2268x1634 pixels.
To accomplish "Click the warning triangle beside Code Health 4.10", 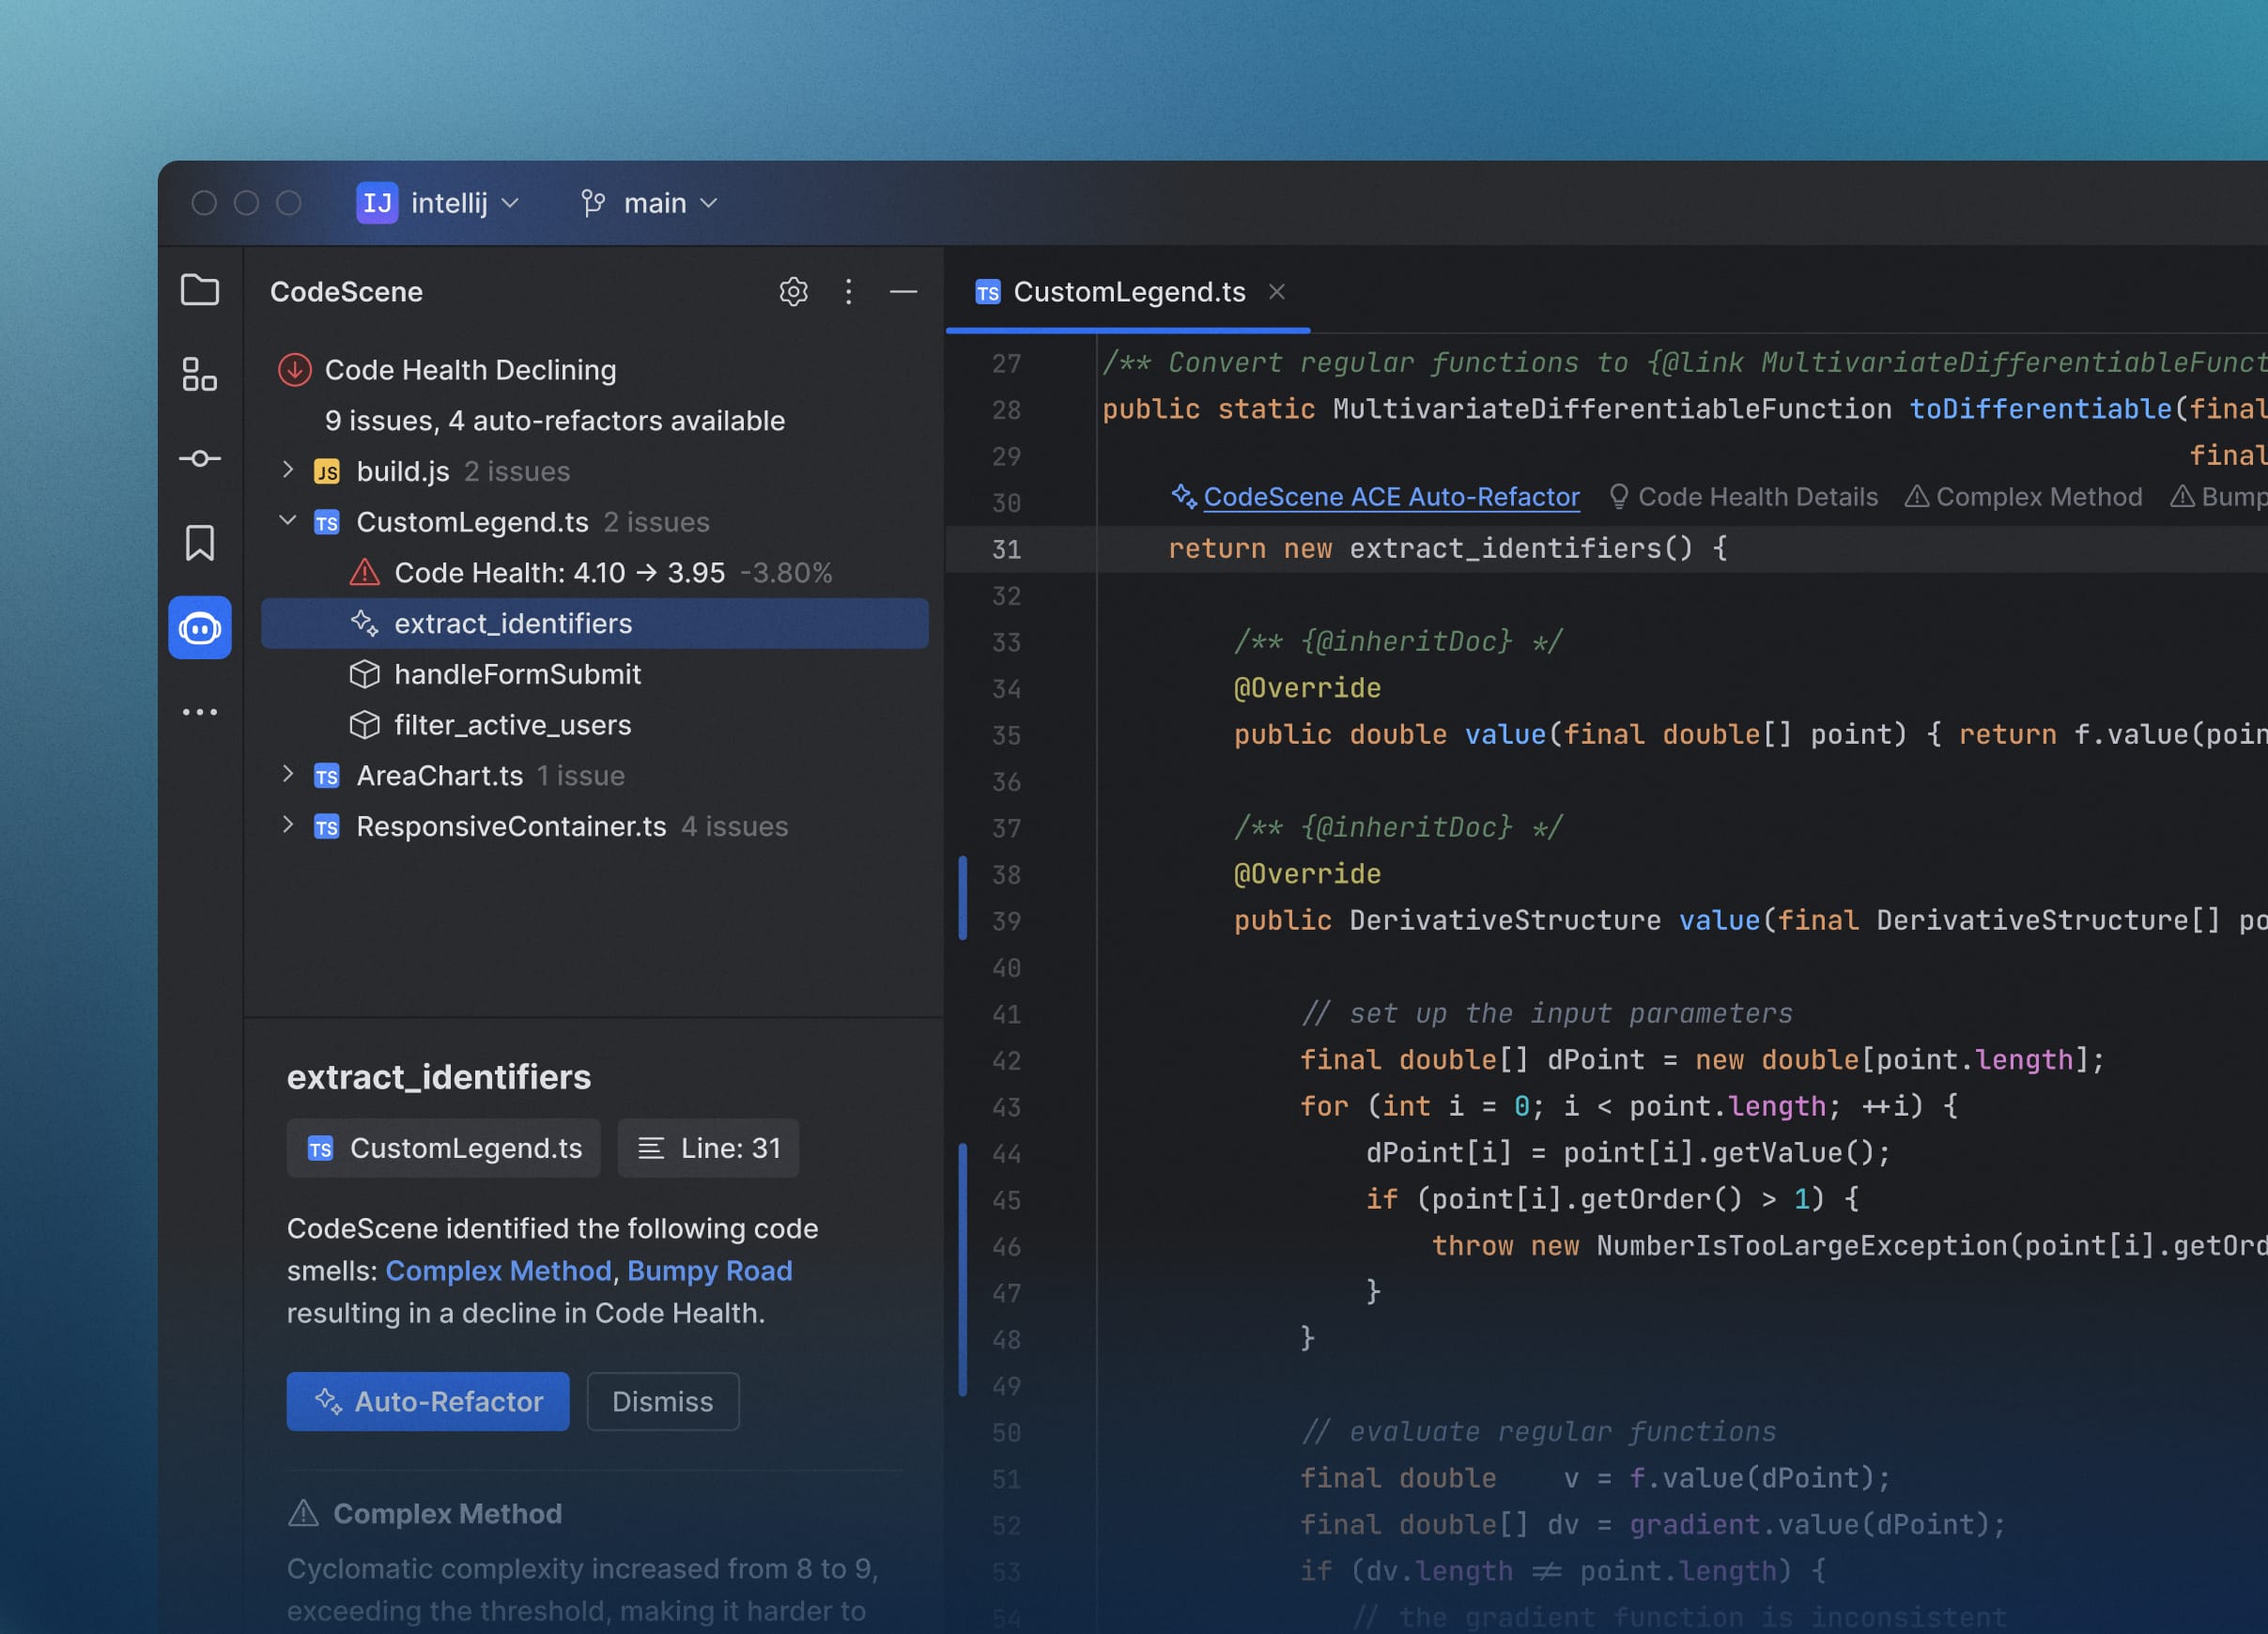I will 365,573.
